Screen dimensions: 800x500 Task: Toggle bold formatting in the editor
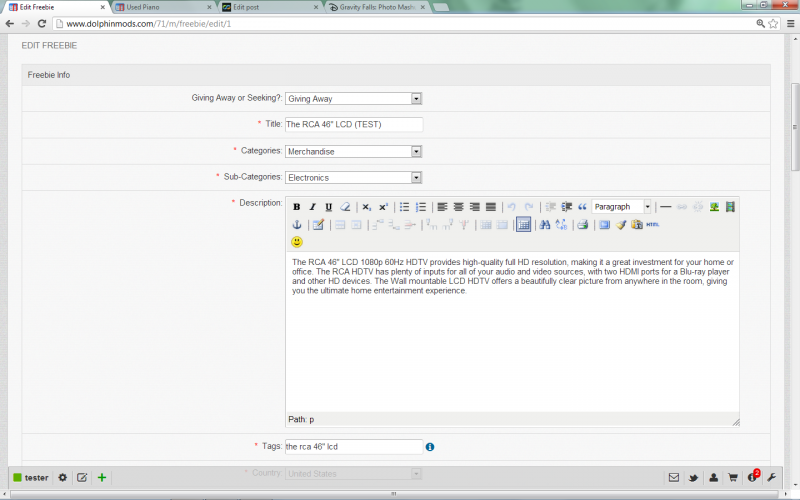[x=296, y=207]
